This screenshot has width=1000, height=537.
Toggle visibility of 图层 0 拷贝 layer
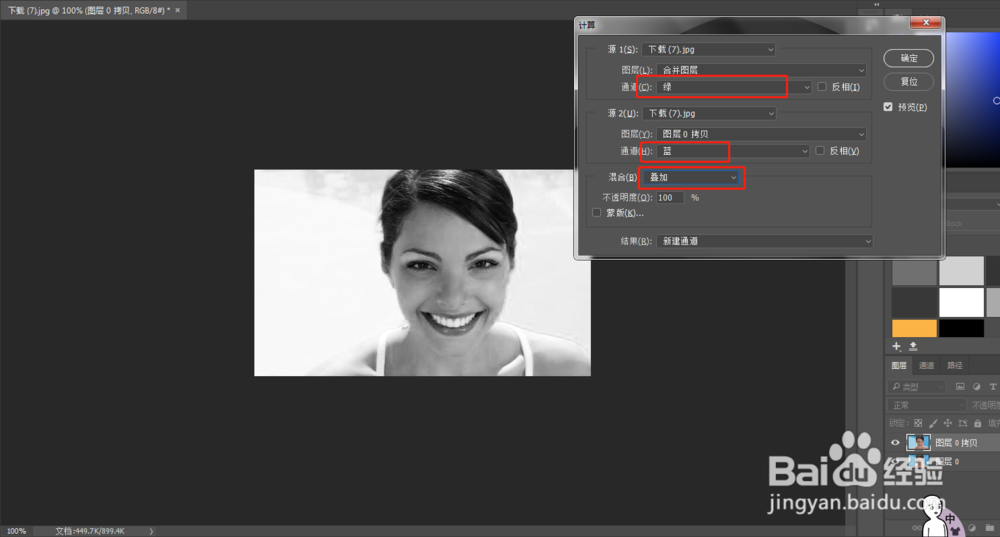point(895,443)
